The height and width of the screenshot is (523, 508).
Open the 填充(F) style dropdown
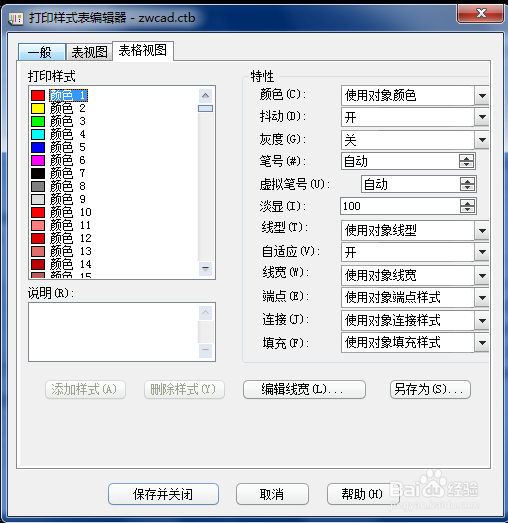(482, 343)
